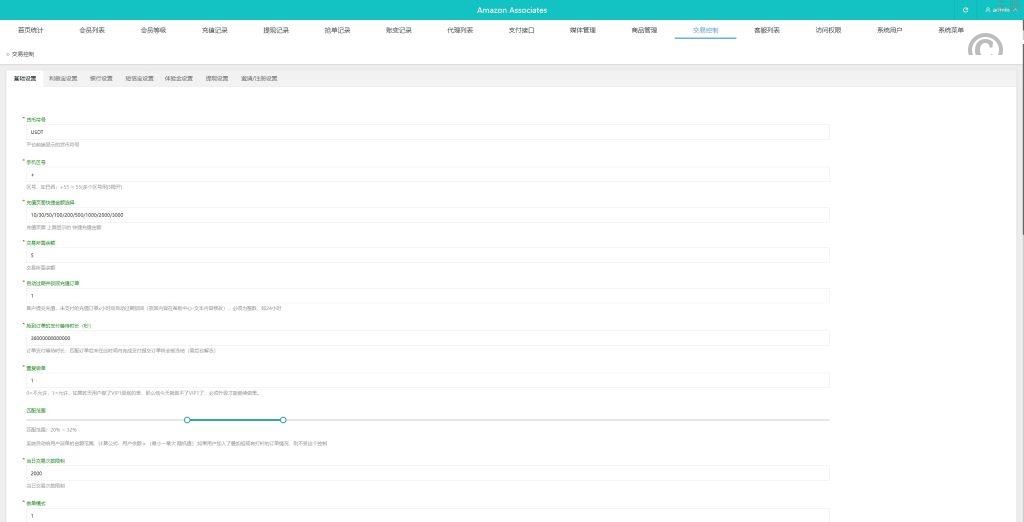Click the right slider handle at 32%

tap(284, 420)
